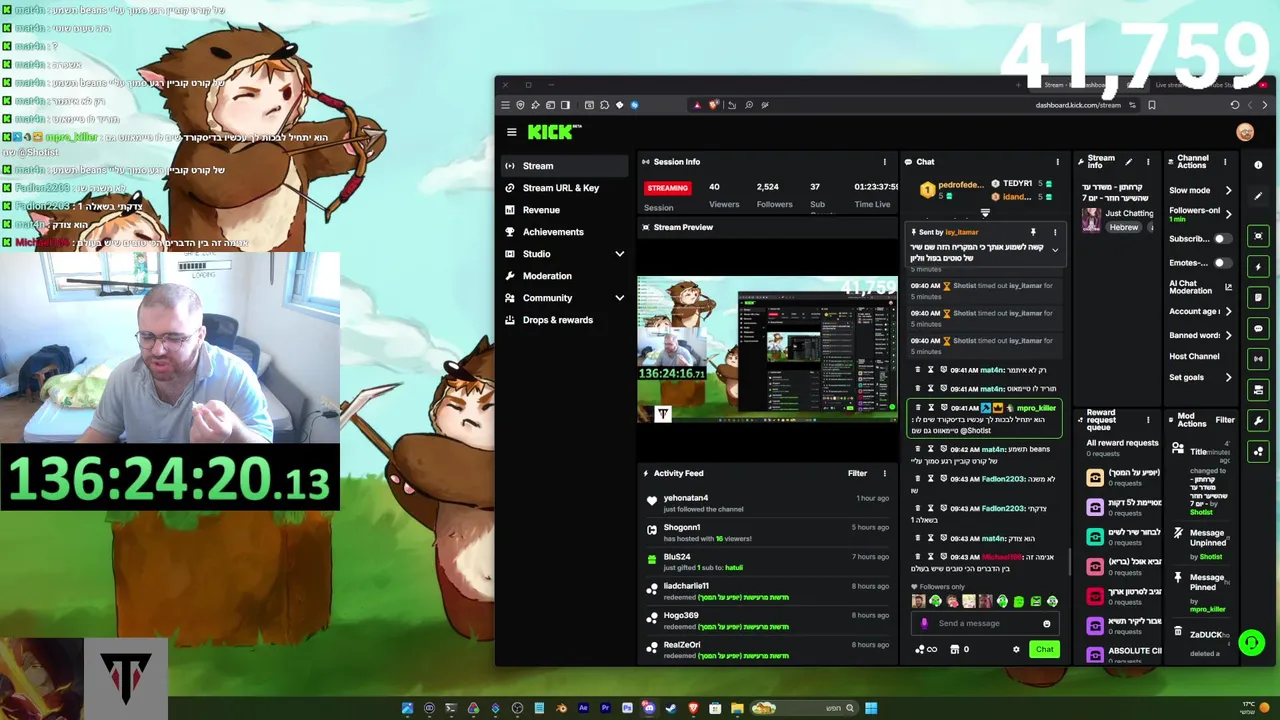The height and width of the screenshot is (720, 1280).
Task: Click the Send a message field
Action: click(x=985, y=623)
